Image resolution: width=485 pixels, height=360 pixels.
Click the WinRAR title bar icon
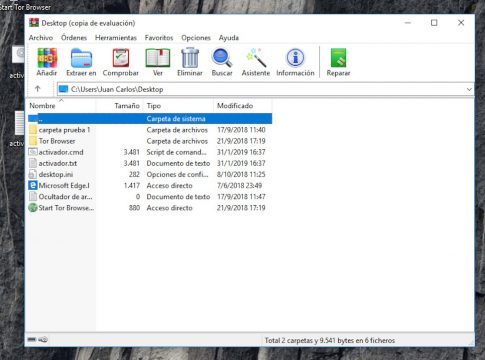[34, 23]
